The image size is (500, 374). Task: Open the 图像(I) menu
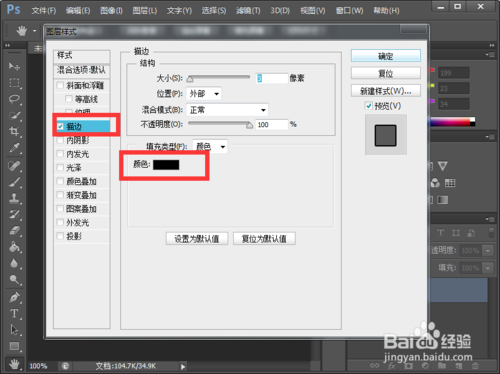[x=111, y=11]
